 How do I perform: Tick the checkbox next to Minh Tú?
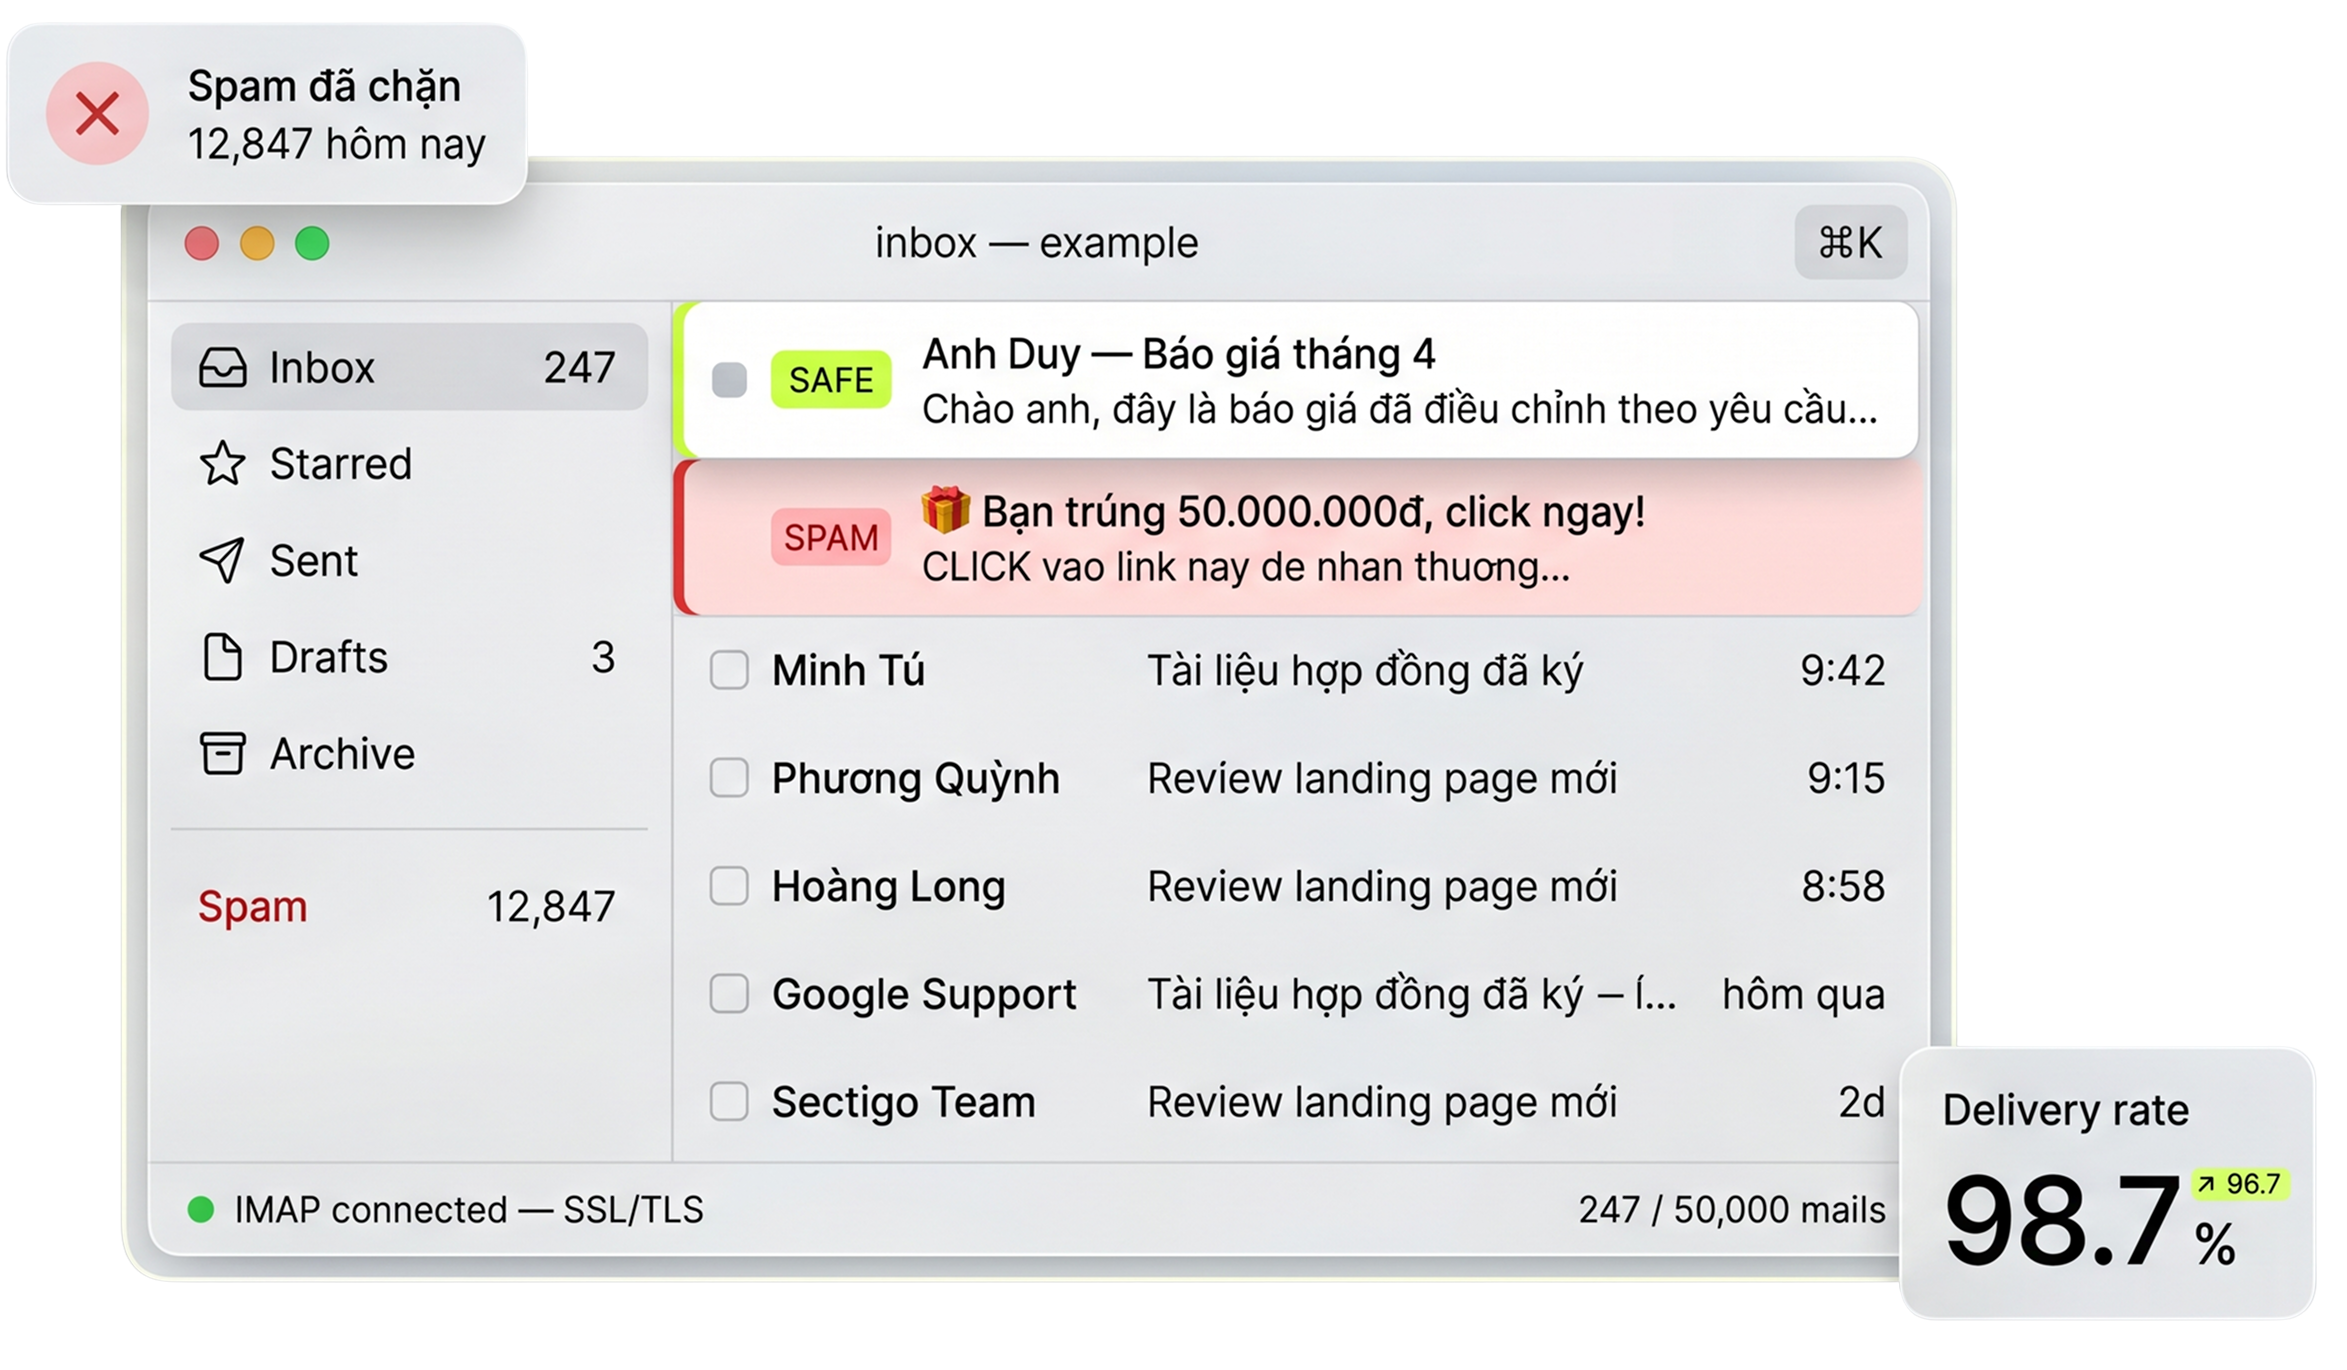(729, 670)
